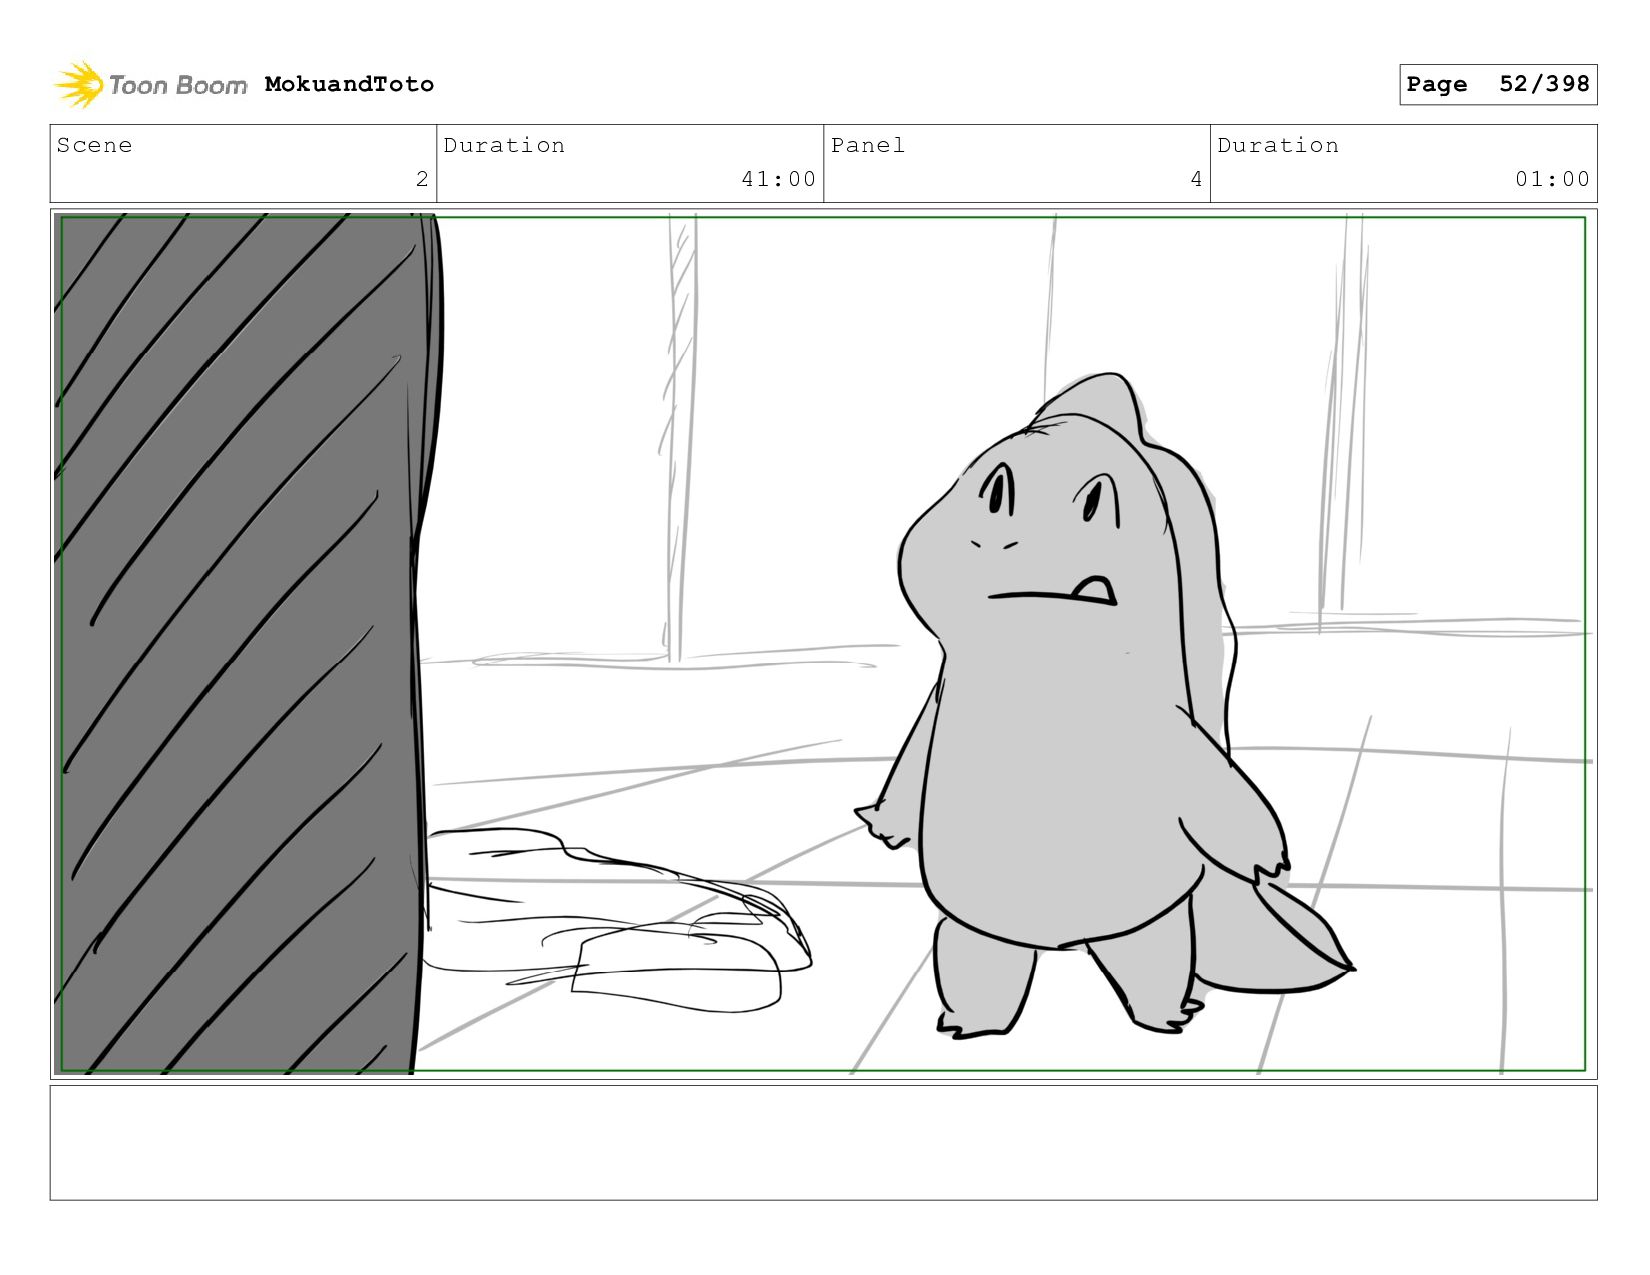Click the MokuandToto project title
This screenshot has width=1650, height=1275.
[349, 84]
